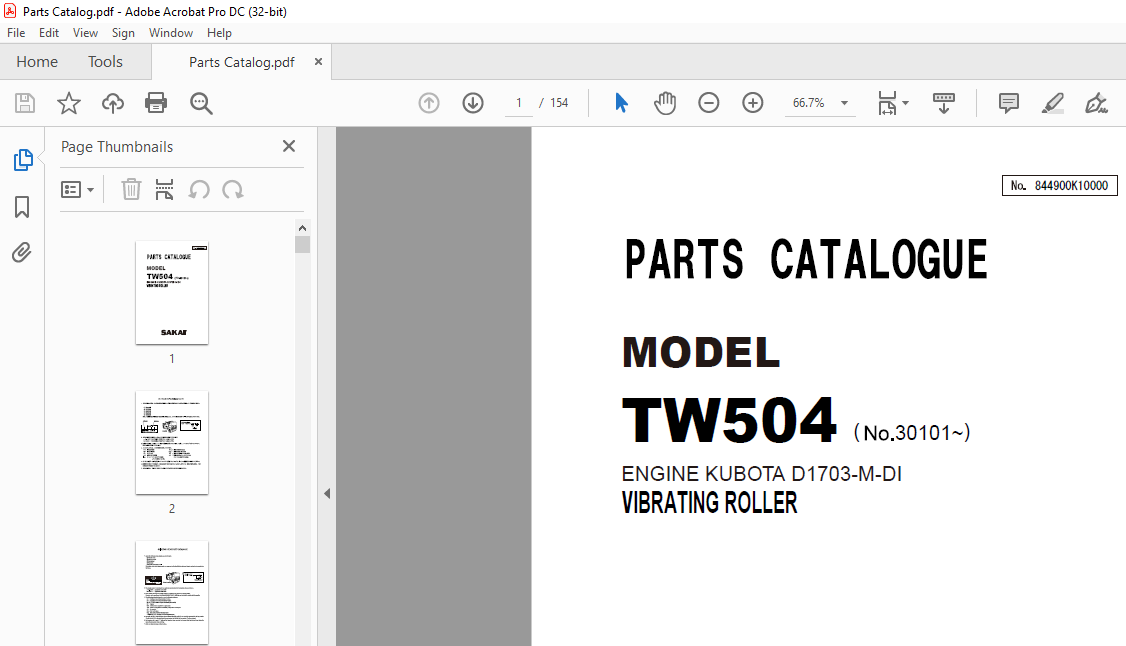This screenshot has height=646, width=1126.
Task: Click the '(No.30101~)' serial text
Action: tap(912, 433)
